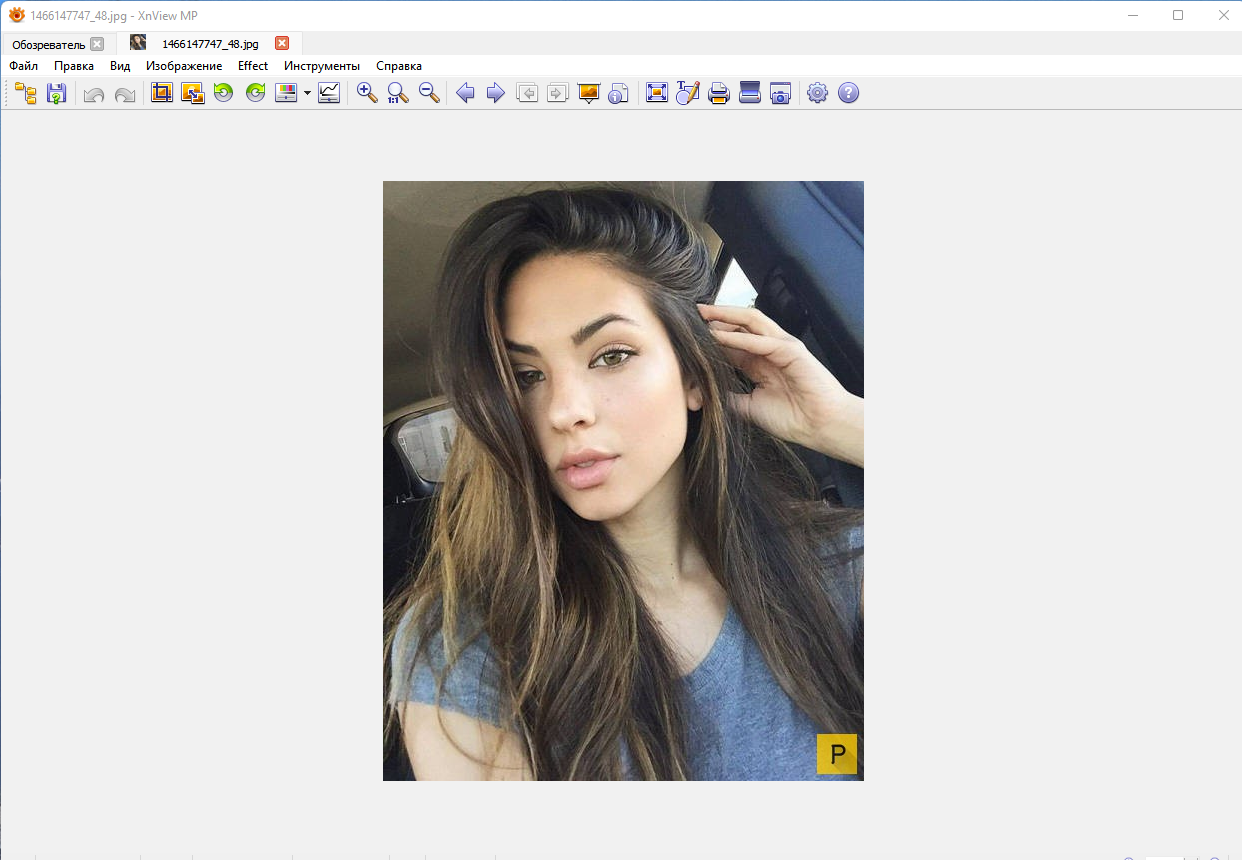The image size is (1242, 860).
Task: Select the Crop tool in toolbar
Action: tap(162, 93)
